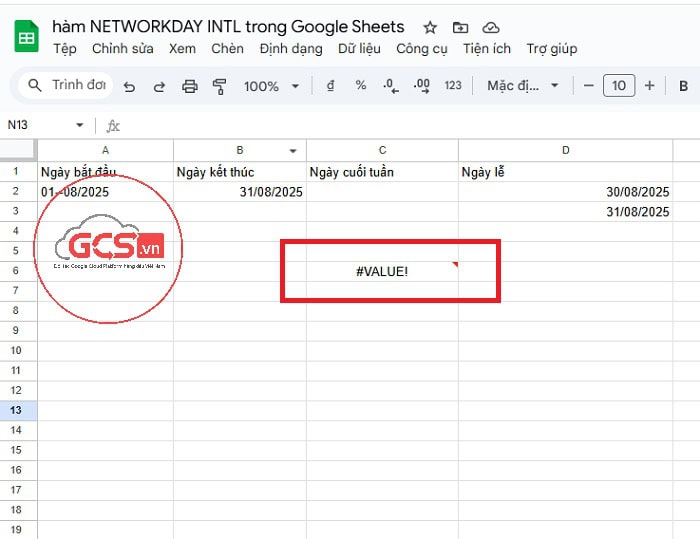The image size is (700, 539).
Task: Format as percent
Action: [x=361, y=86]
